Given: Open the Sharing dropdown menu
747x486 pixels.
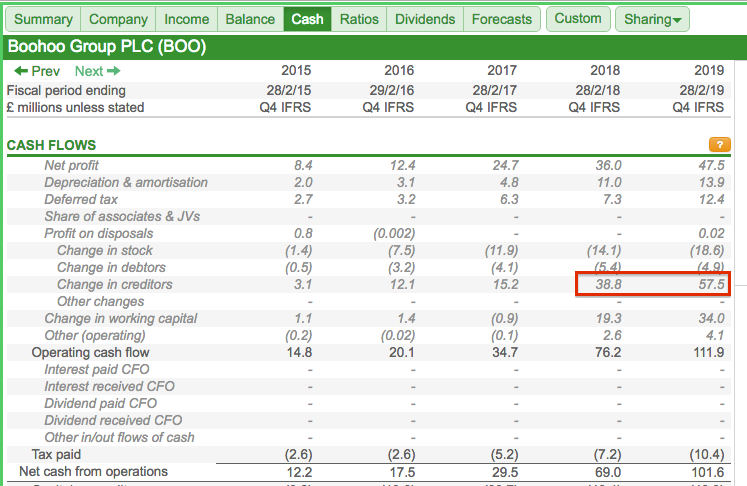Looking at the screenshot, I should coord(652,19).
